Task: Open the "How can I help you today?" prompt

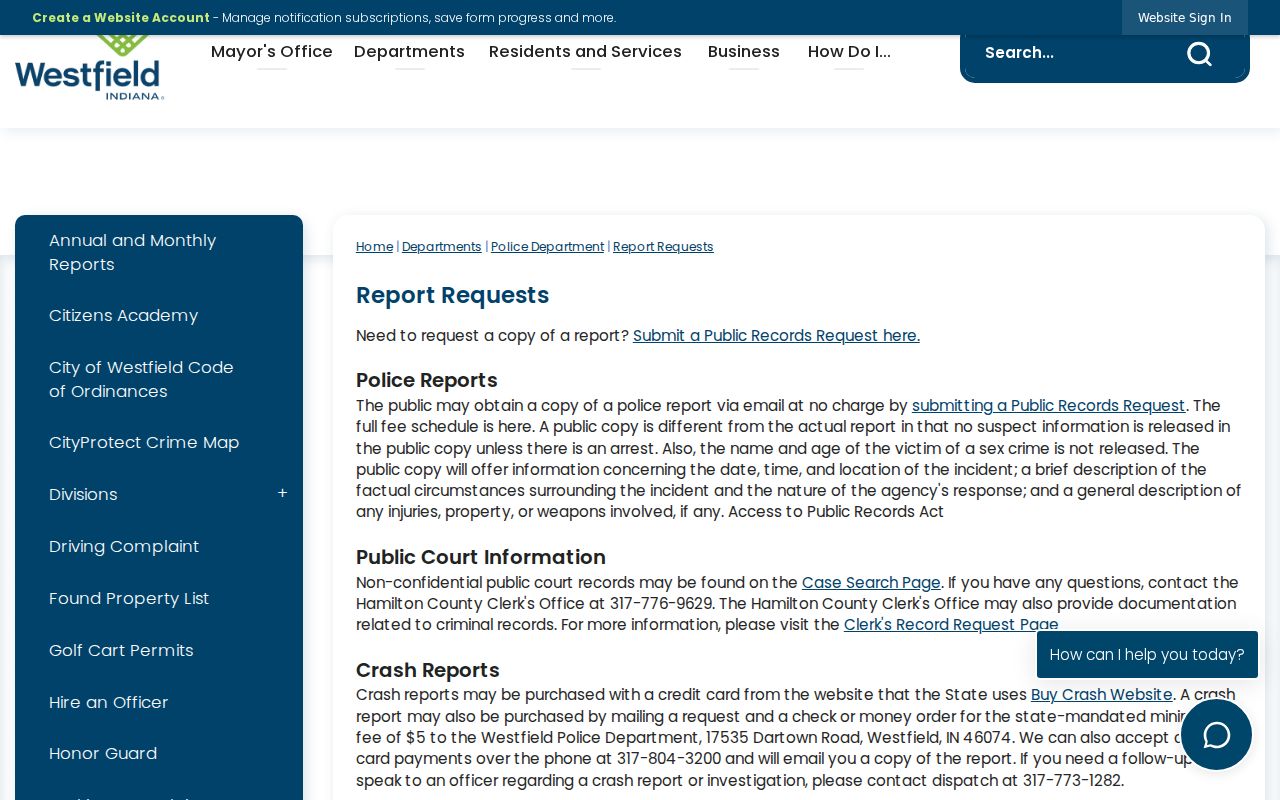Action: coord(1147,655)
